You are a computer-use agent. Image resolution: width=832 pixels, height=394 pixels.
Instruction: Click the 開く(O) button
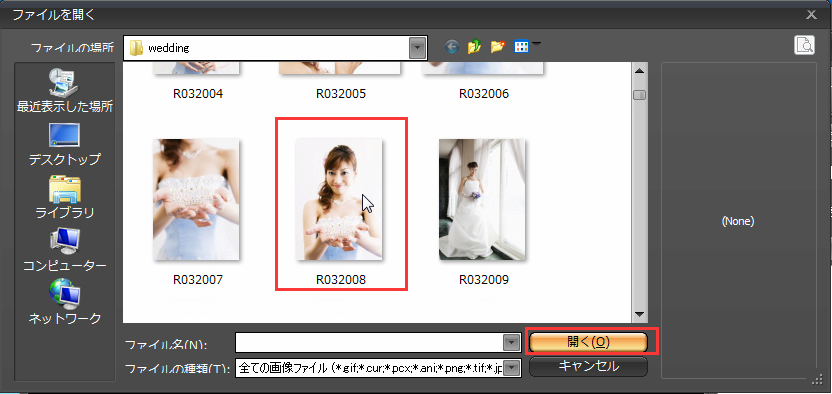tap(588, 342)
